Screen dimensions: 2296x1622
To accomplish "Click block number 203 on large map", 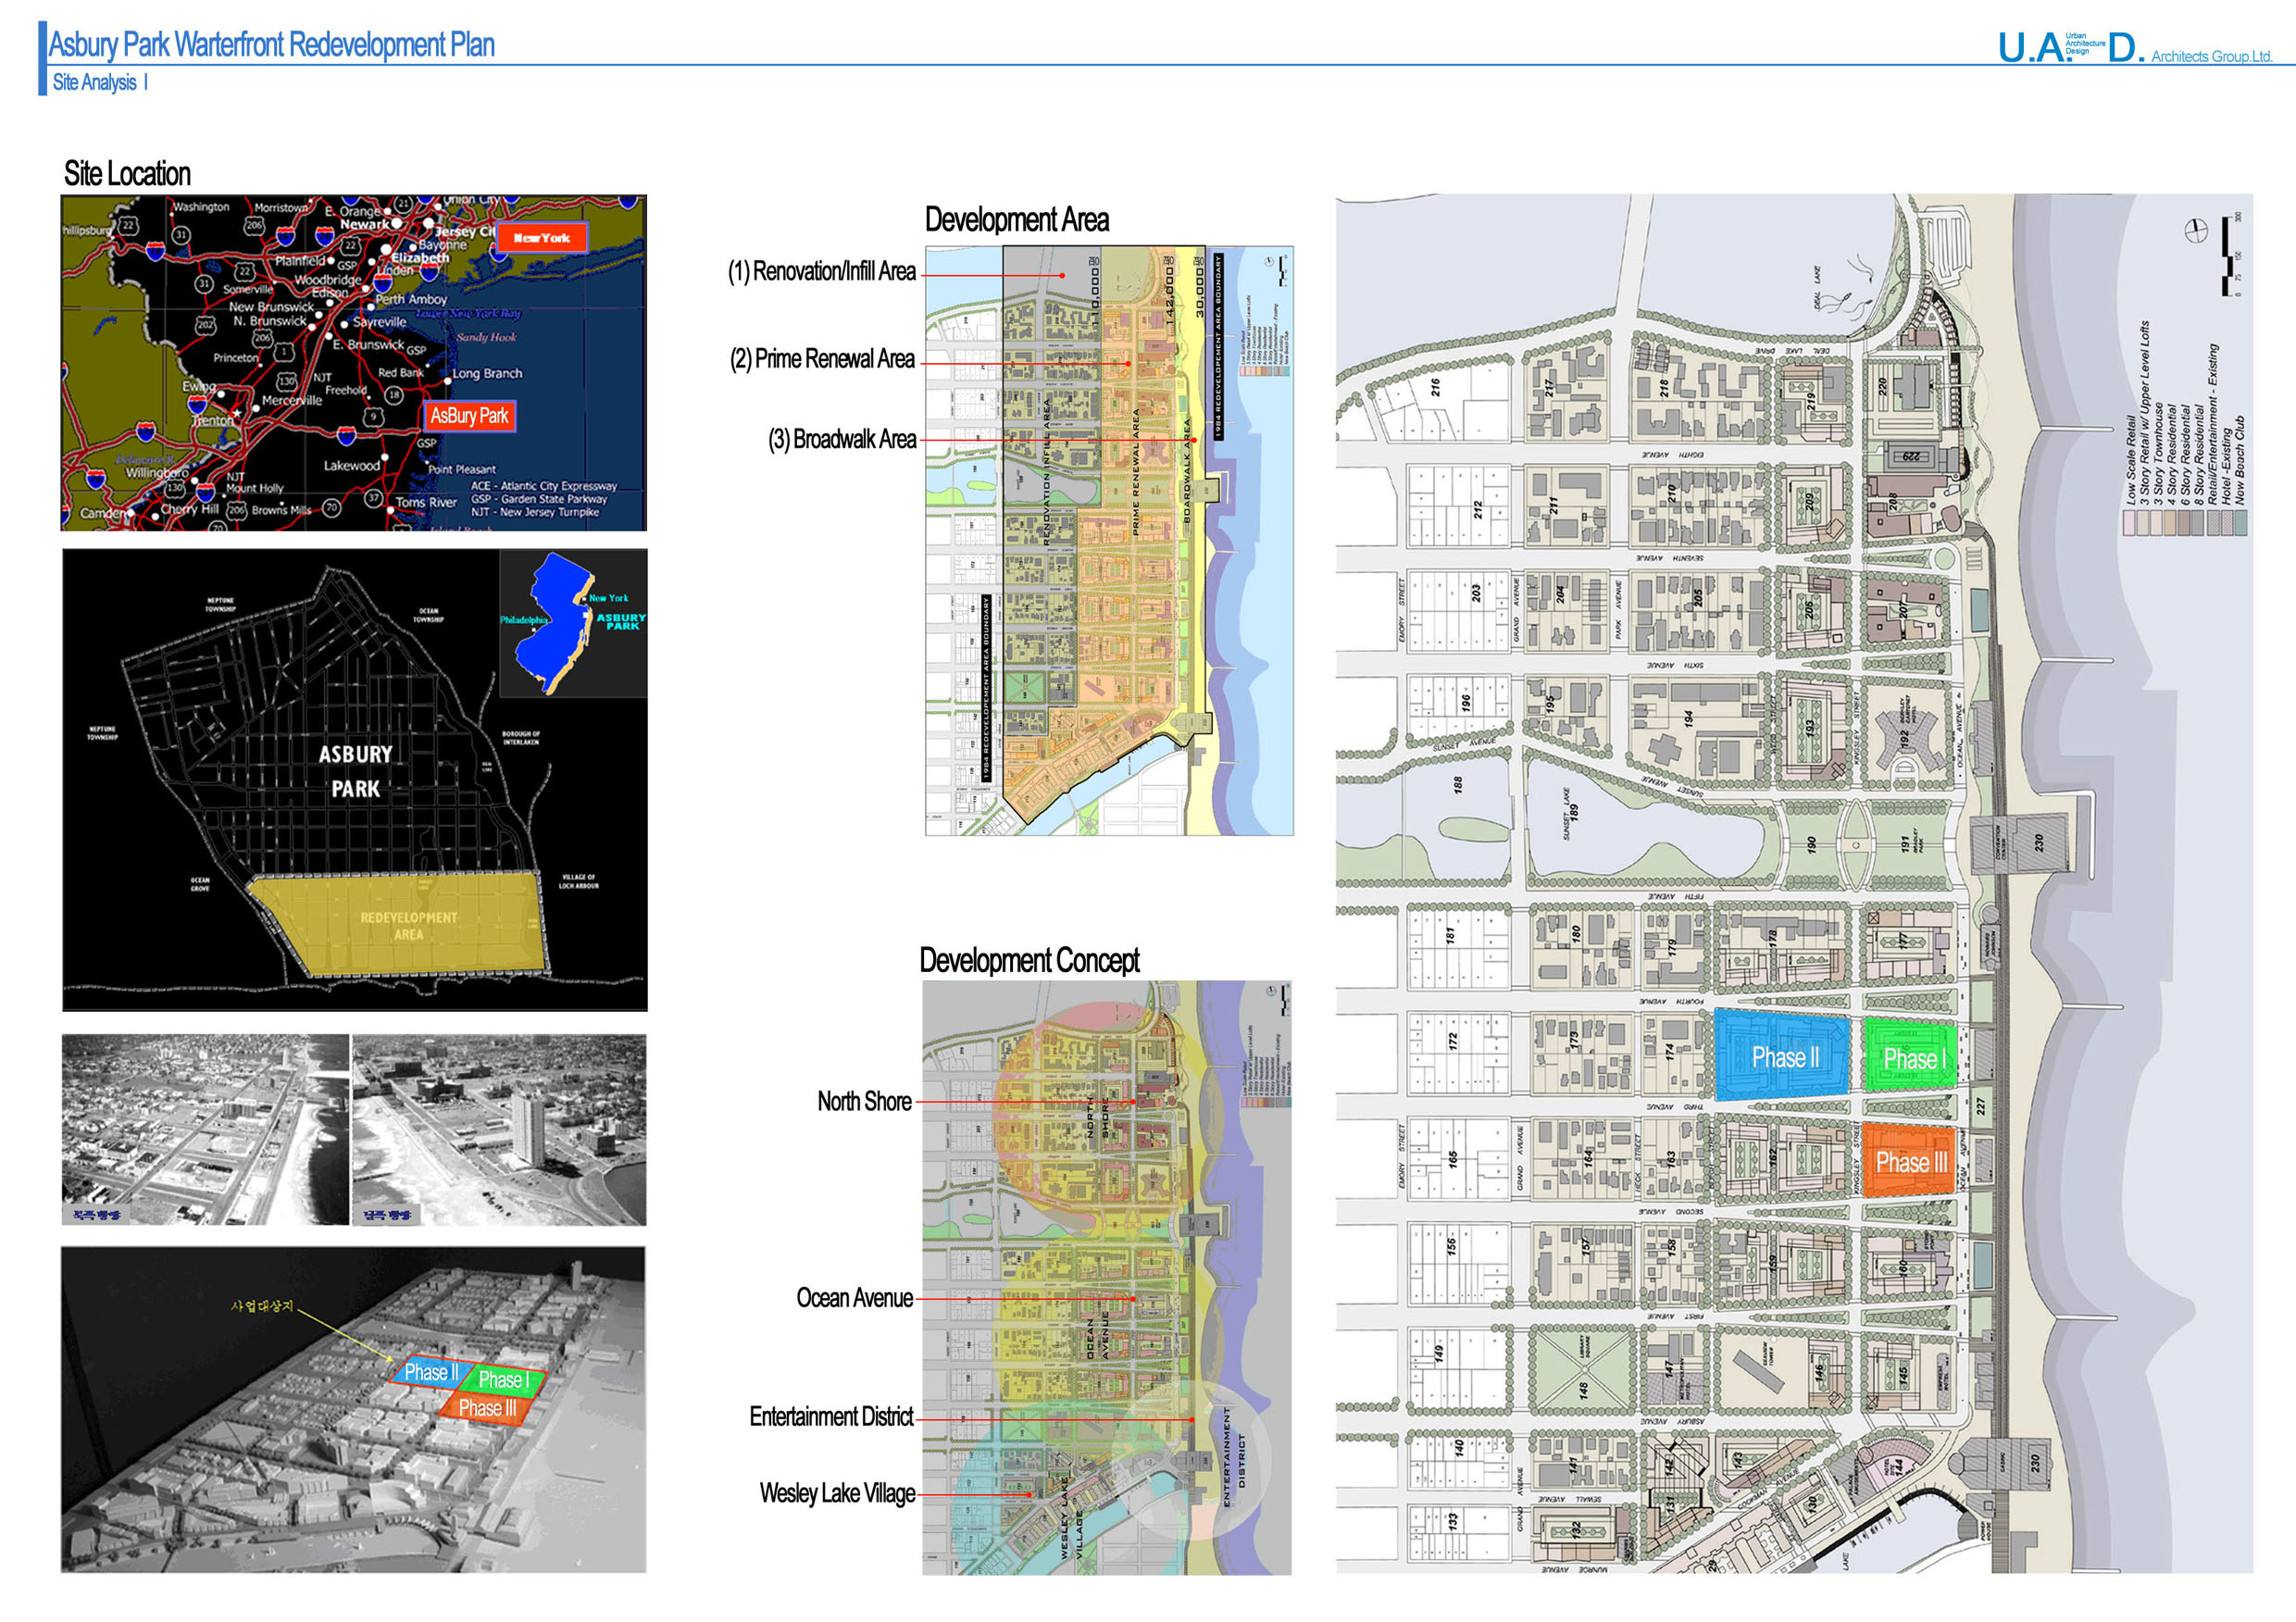I will [x=1476, y=593].
